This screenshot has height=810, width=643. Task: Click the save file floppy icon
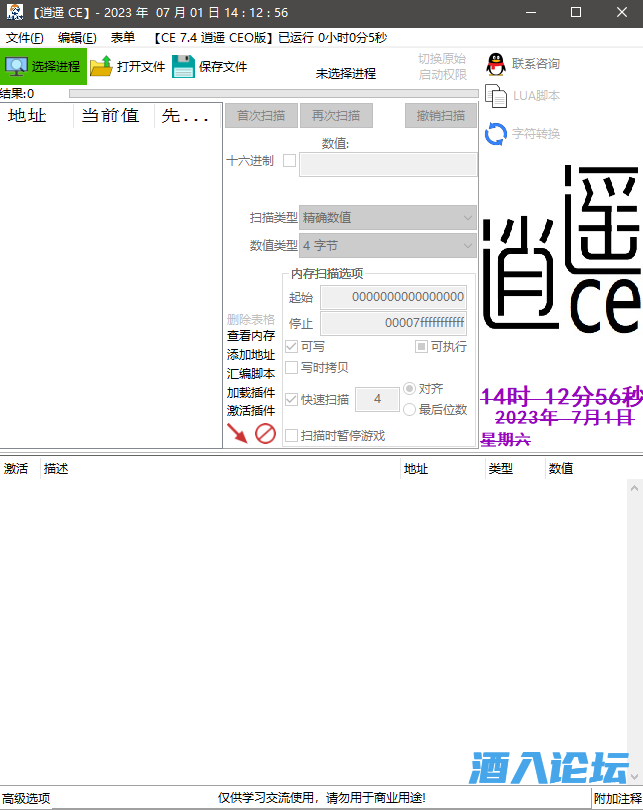point(183,67)
